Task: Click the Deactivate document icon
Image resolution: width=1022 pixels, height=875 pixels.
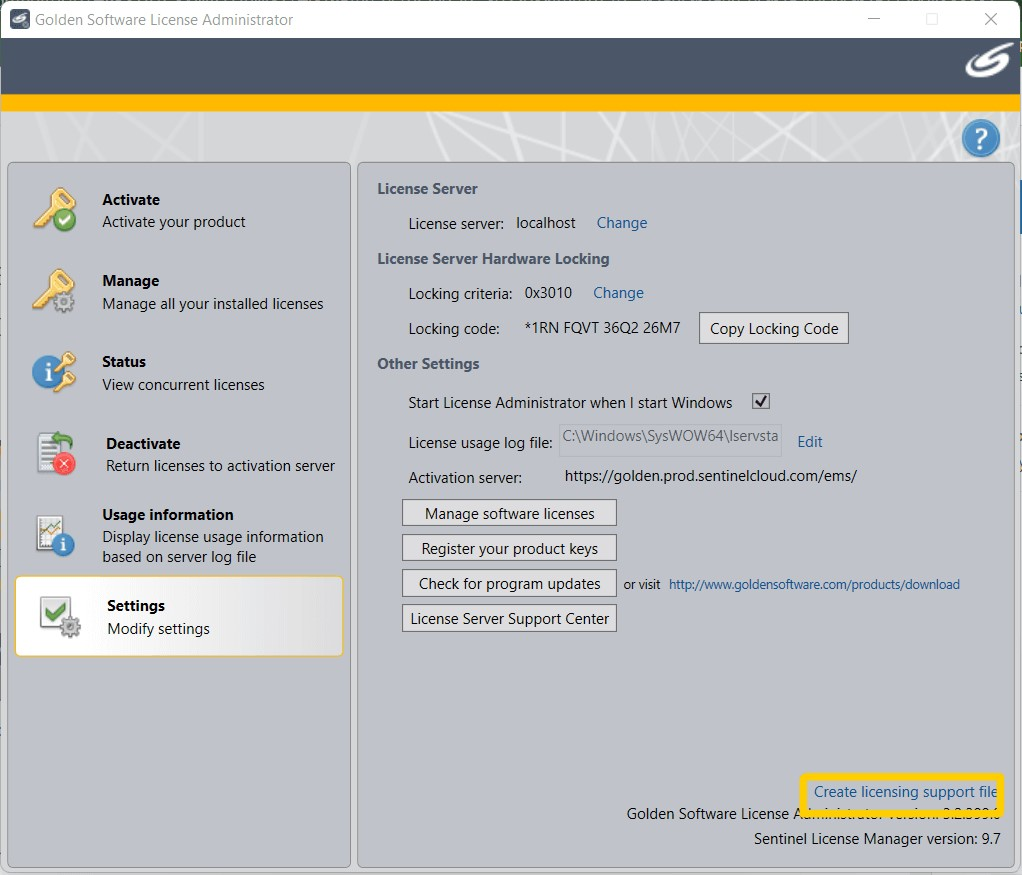Action: (x=56, y=453)
